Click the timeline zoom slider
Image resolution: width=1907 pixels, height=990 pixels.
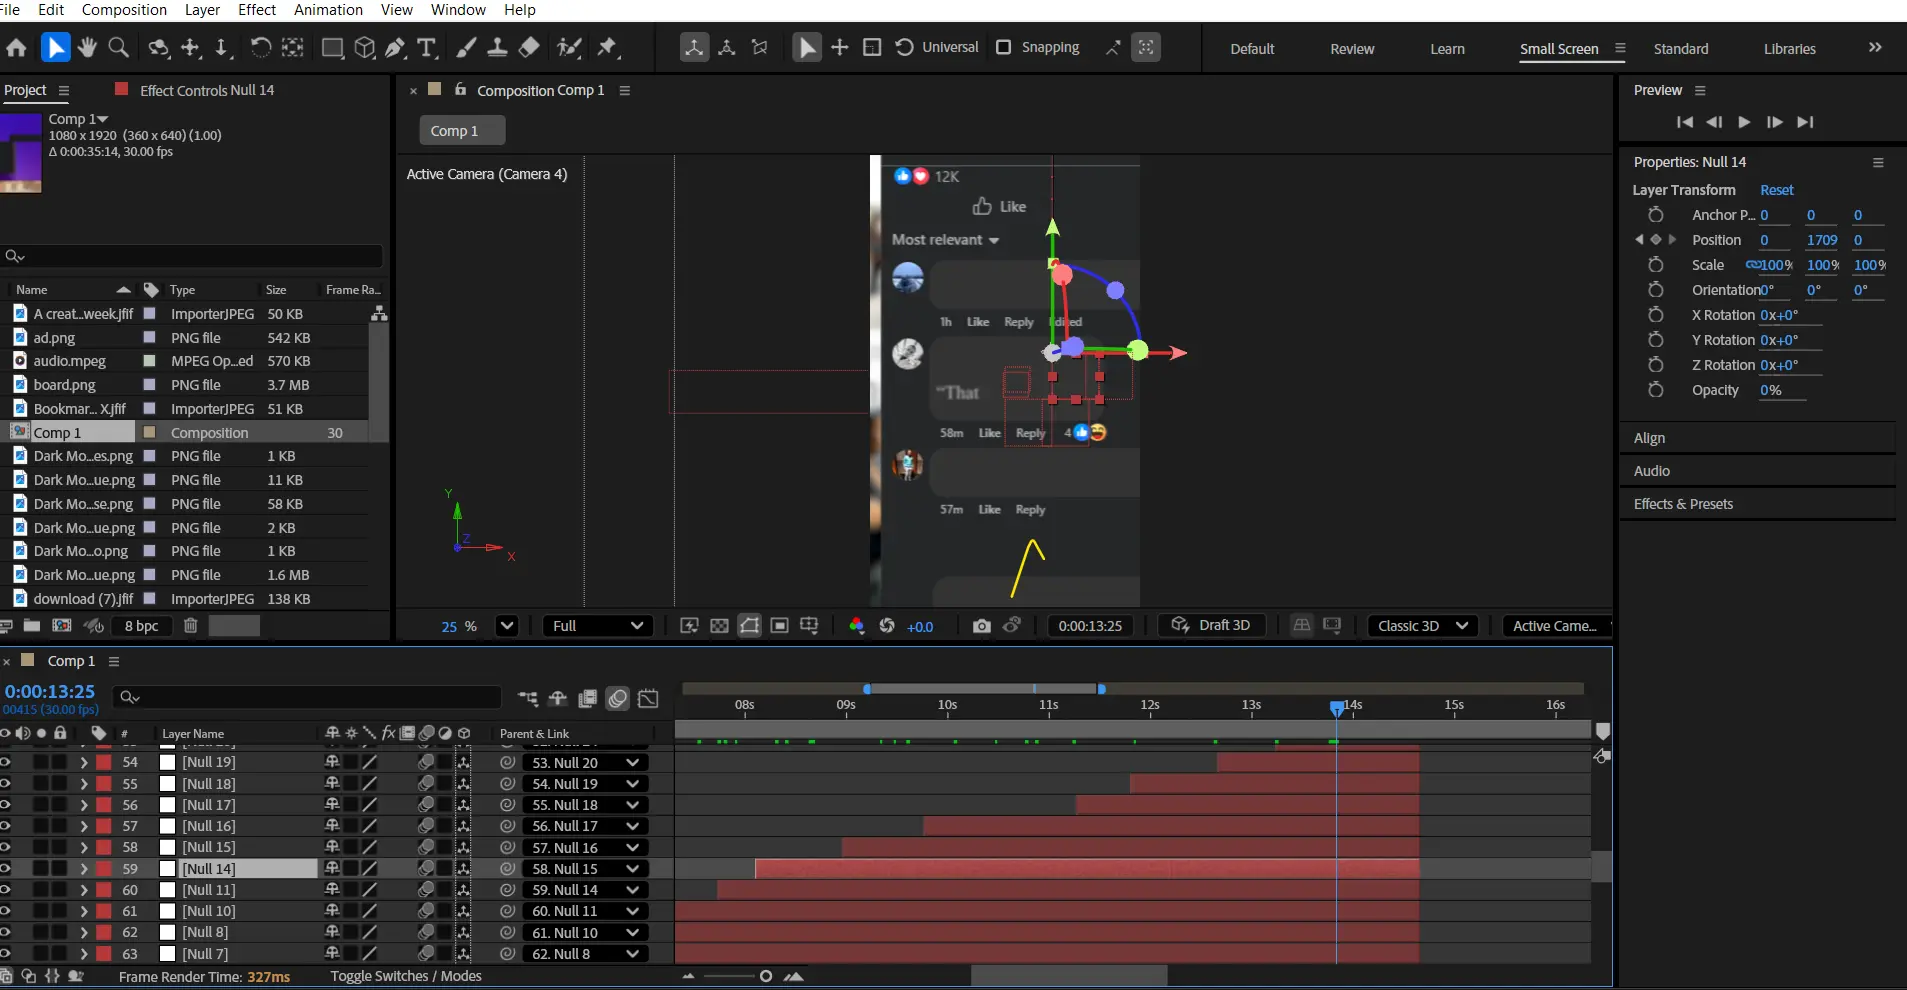[x=765, y=976]
